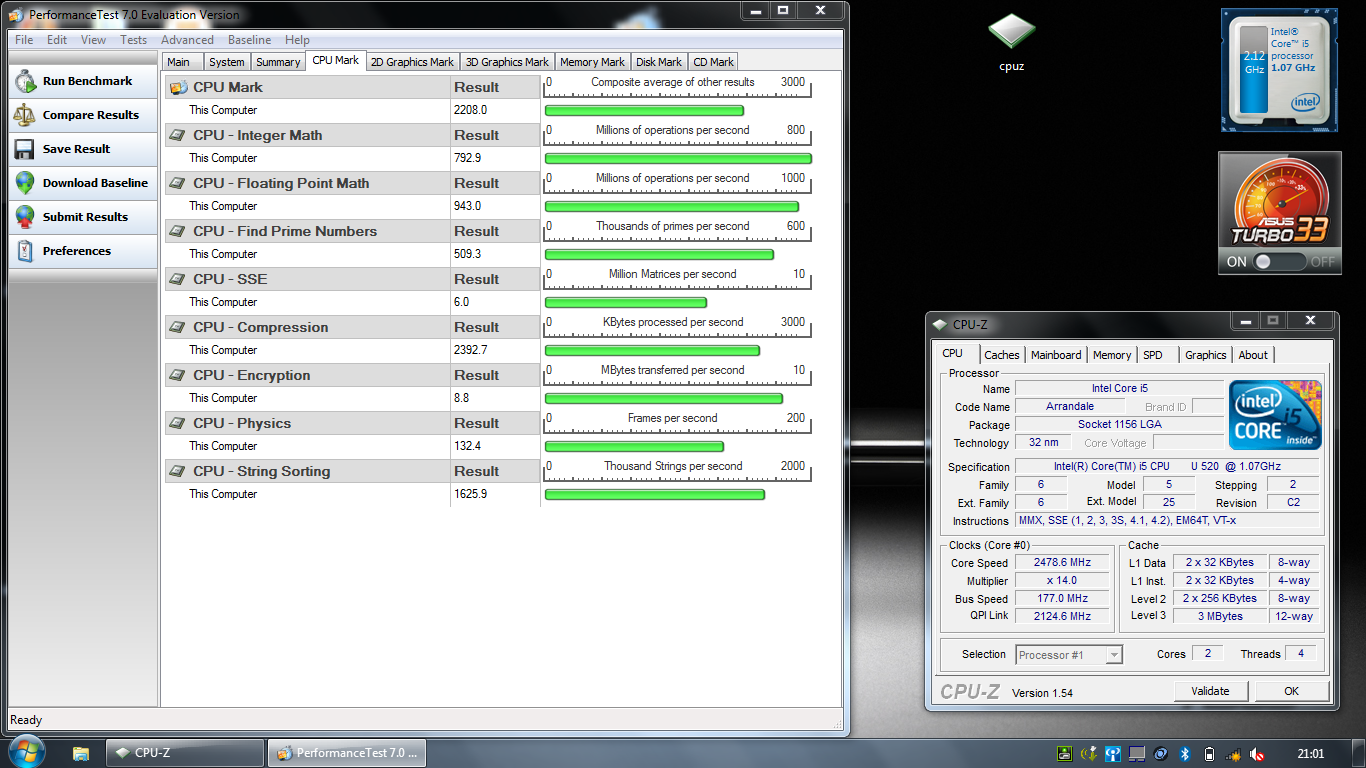Open the Baseline menu
This screenshot has width=1366, height=768.
[249, 40]
